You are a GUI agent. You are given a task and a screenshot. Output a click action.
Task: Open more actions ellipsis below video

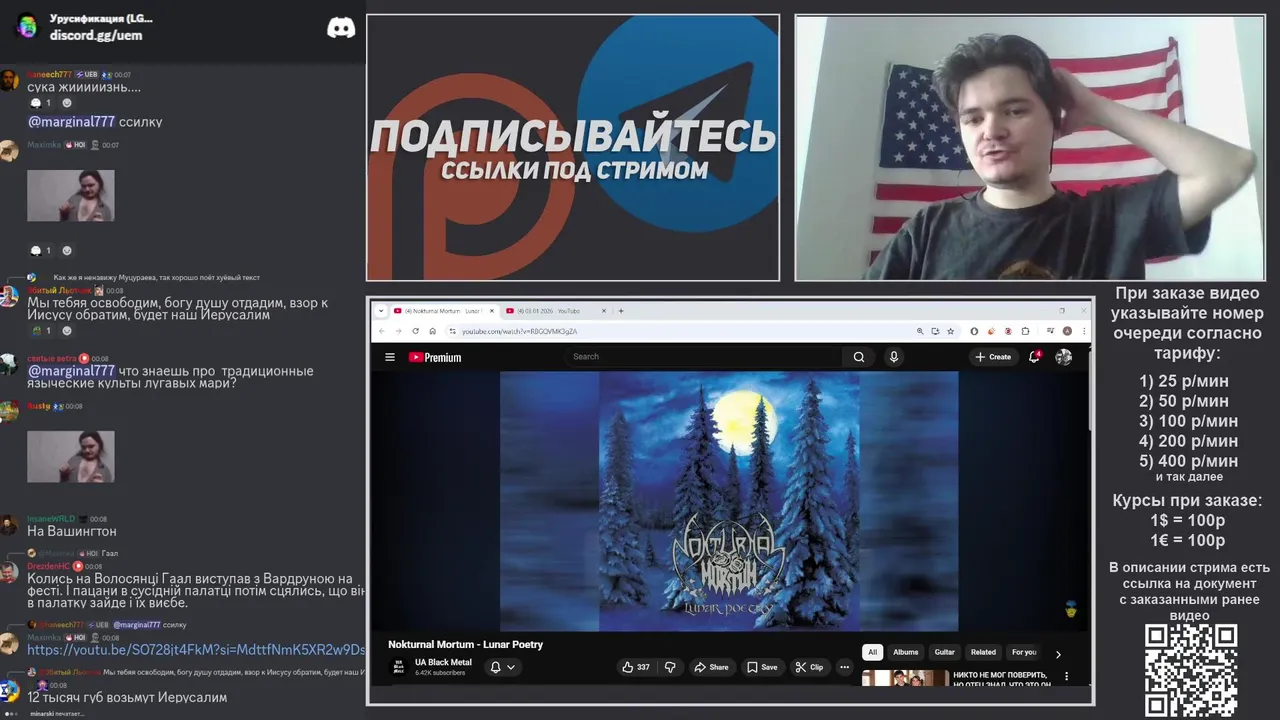coord(844,667)
